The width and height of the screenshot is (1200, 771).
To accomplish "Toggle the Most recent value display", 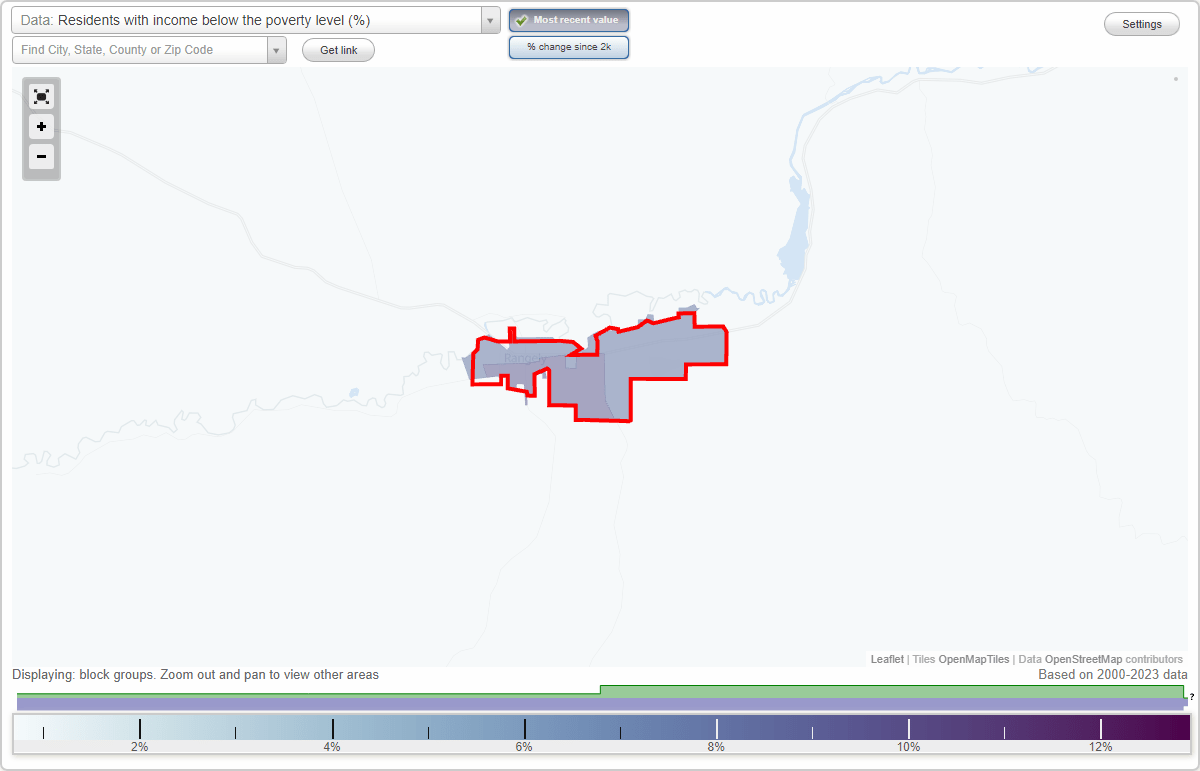I will coord(569,19).
